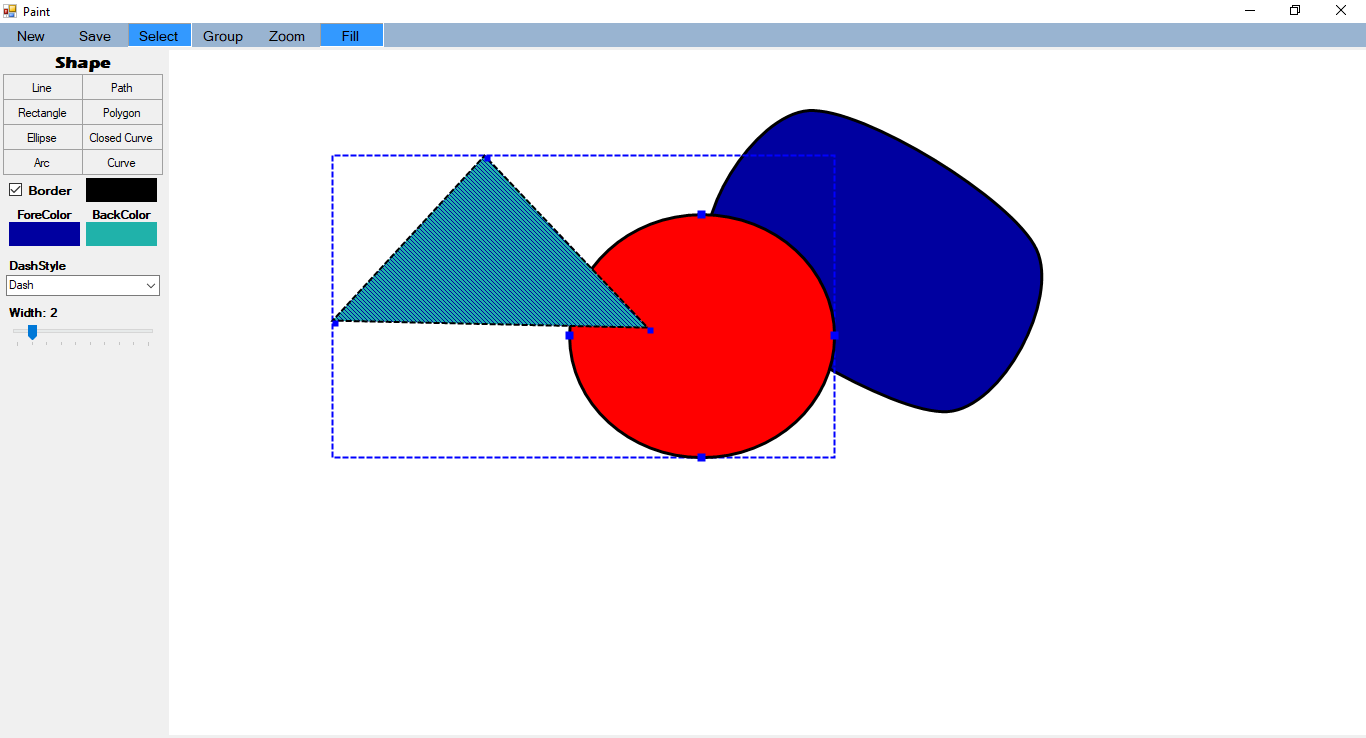The height and width of the screenshot is (738, 1366).
Task: Click the ellipse's bottom selection handle
Action: tap(702, 457)
